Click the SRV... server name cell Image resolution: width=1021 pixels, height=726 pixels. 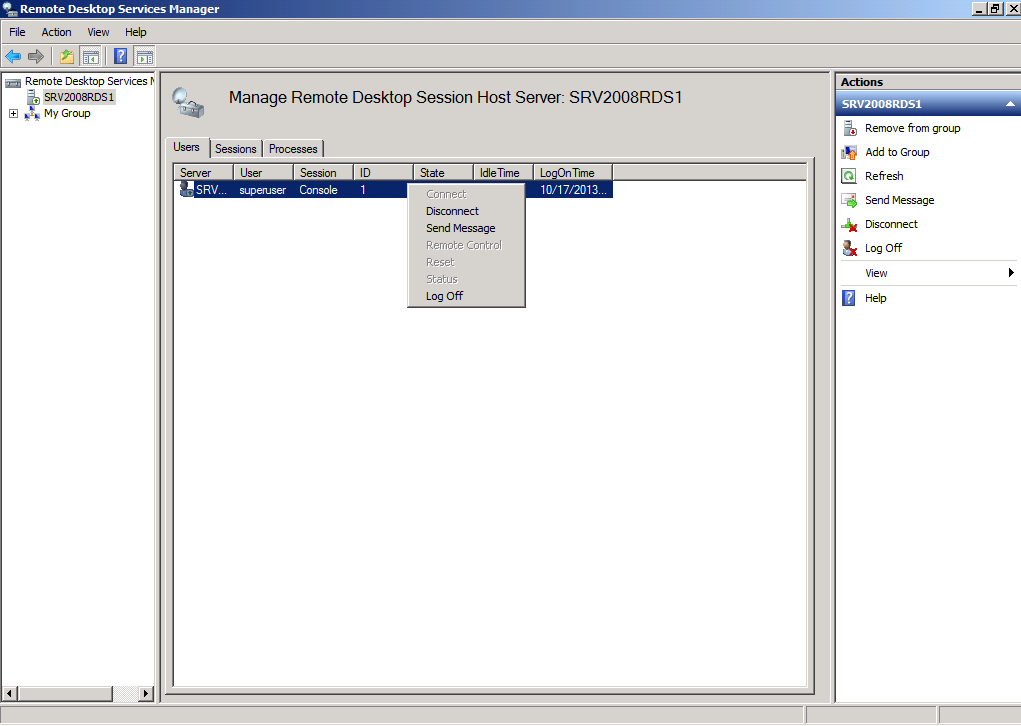coord(212,190)
